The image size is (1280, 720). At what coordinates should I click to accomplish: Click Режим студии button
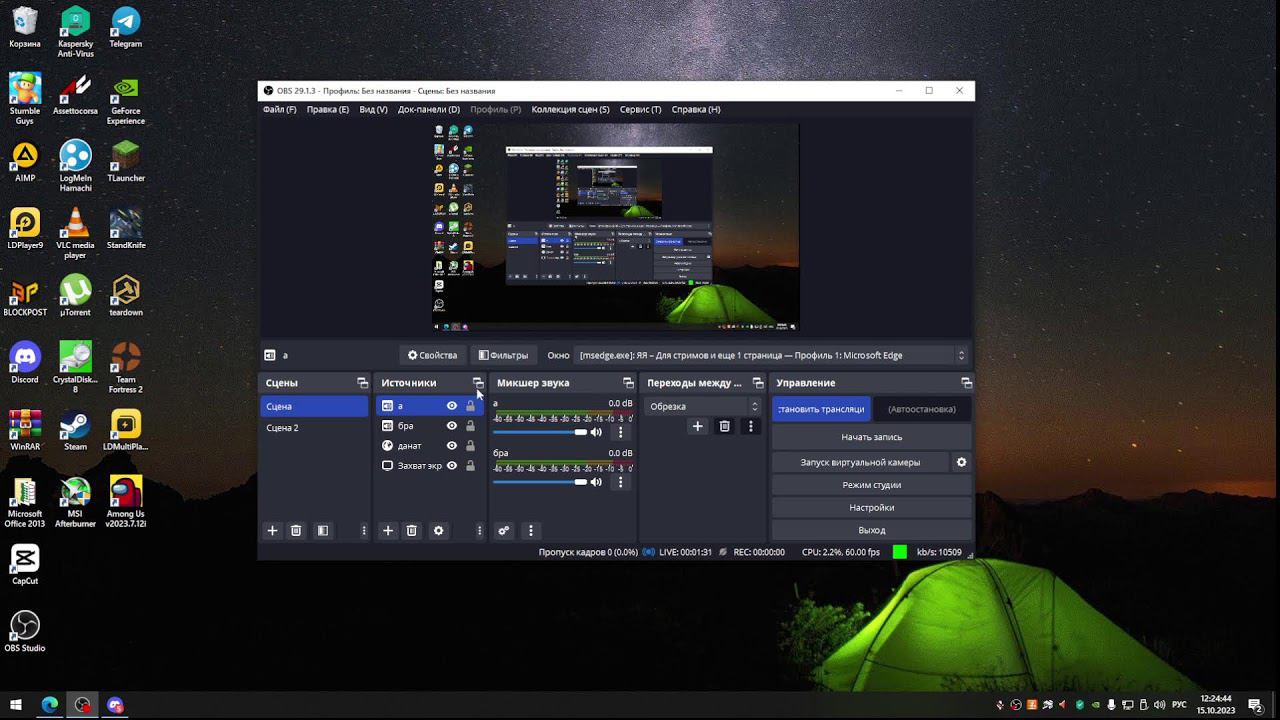coord(872,485)
